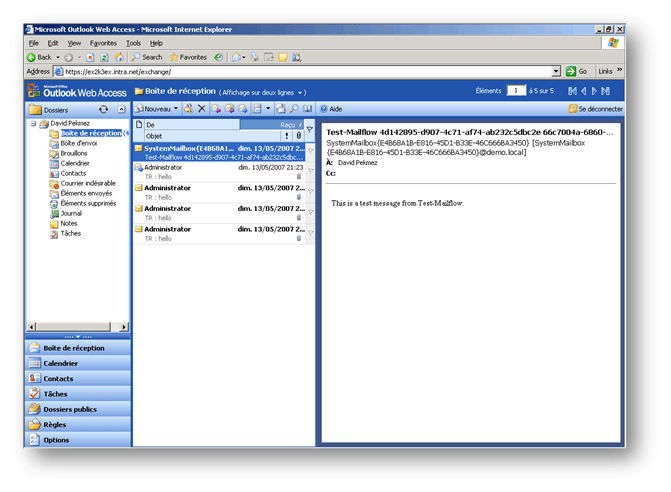This screenshot has width=671, height=492.
Task: Open the Tools menu
Action: point(133,43)
